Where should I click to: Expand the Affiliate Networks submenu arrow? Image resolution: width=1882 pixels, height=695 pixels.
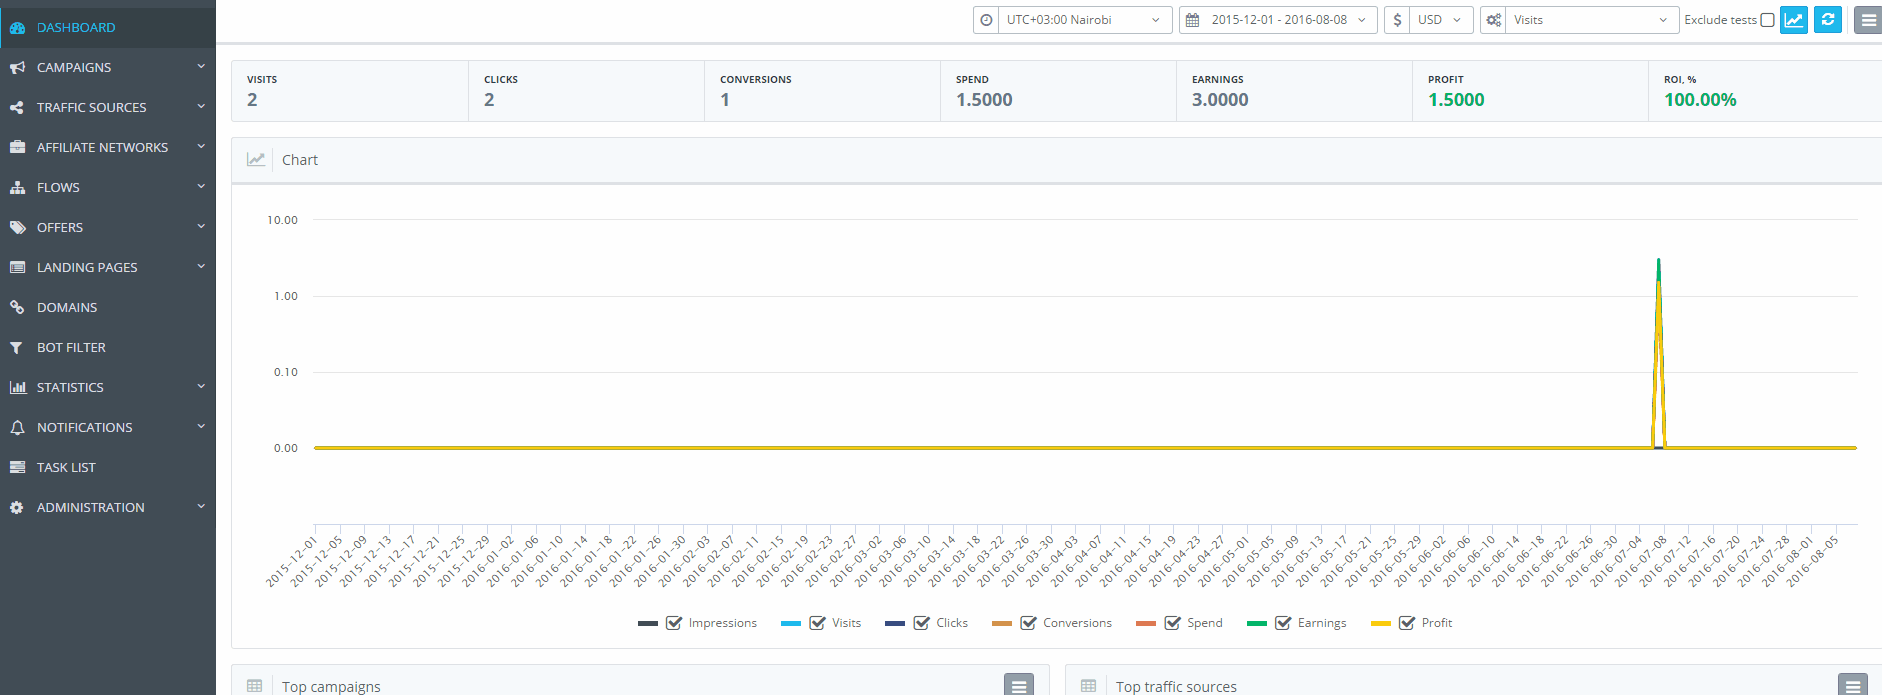pos(201,147)
